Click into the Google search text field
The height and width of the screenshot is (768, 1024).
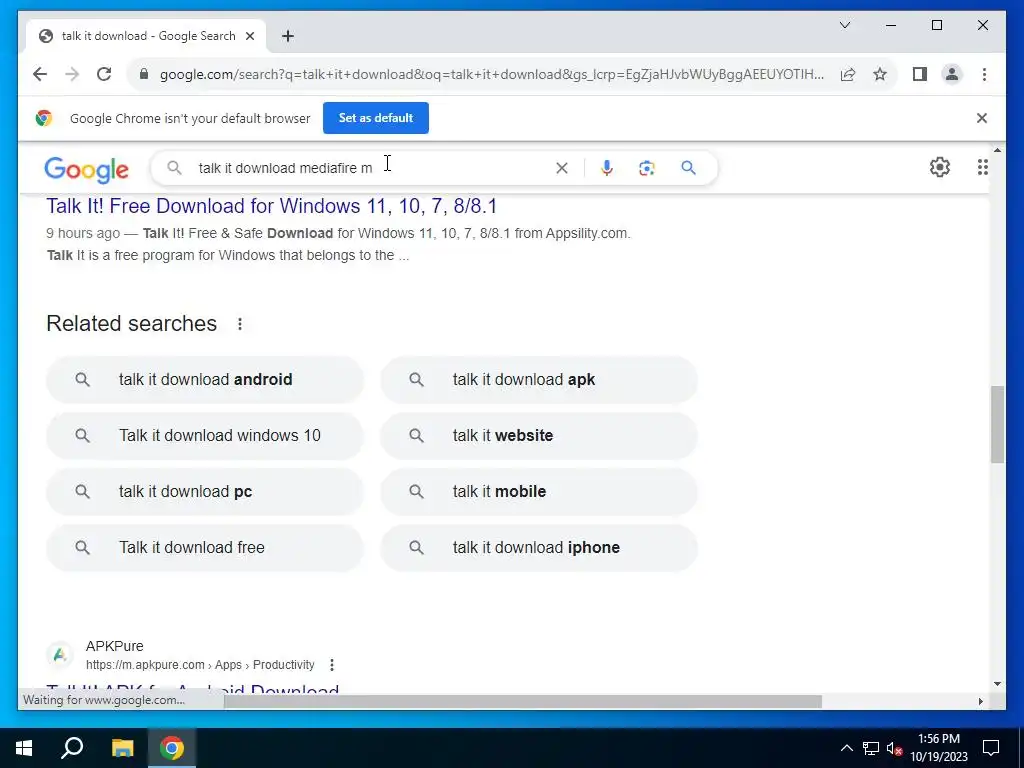(x=372, y=168)
